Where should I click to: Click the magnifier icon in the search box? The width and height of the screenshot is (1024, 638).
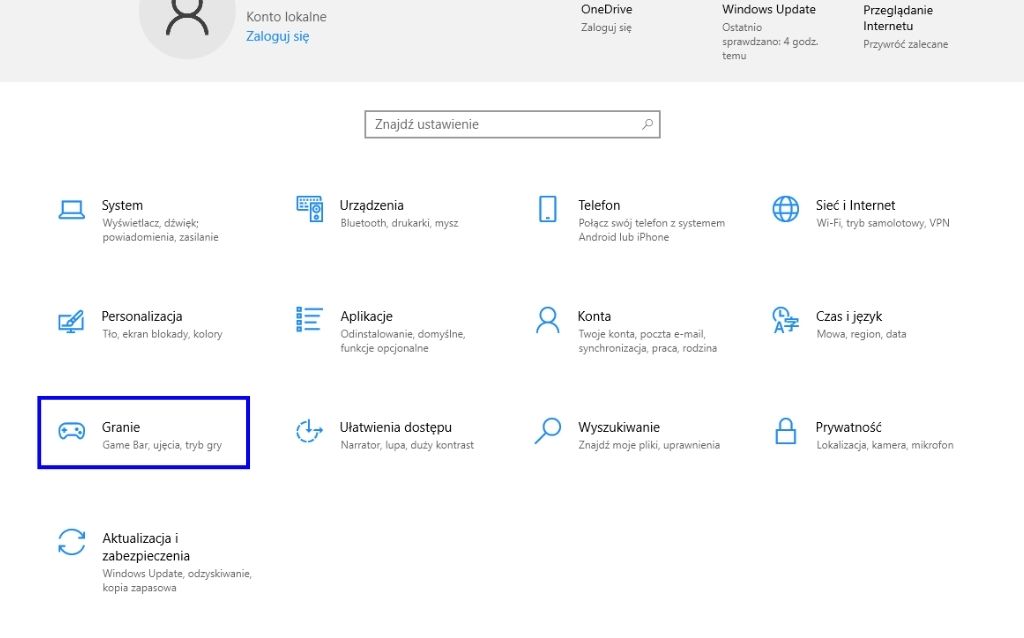647,125
